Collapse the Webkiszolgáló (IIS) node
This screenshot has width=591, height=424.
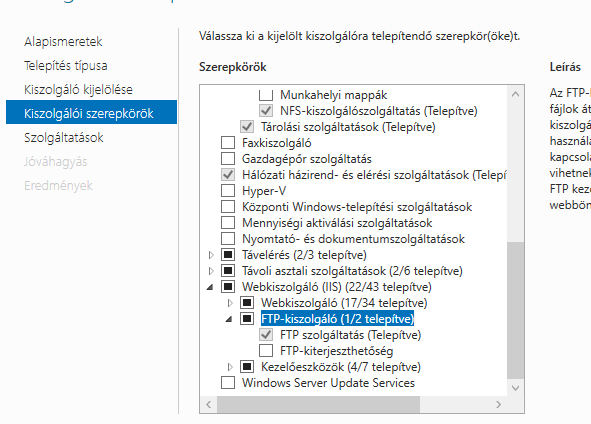coord(210,288)
